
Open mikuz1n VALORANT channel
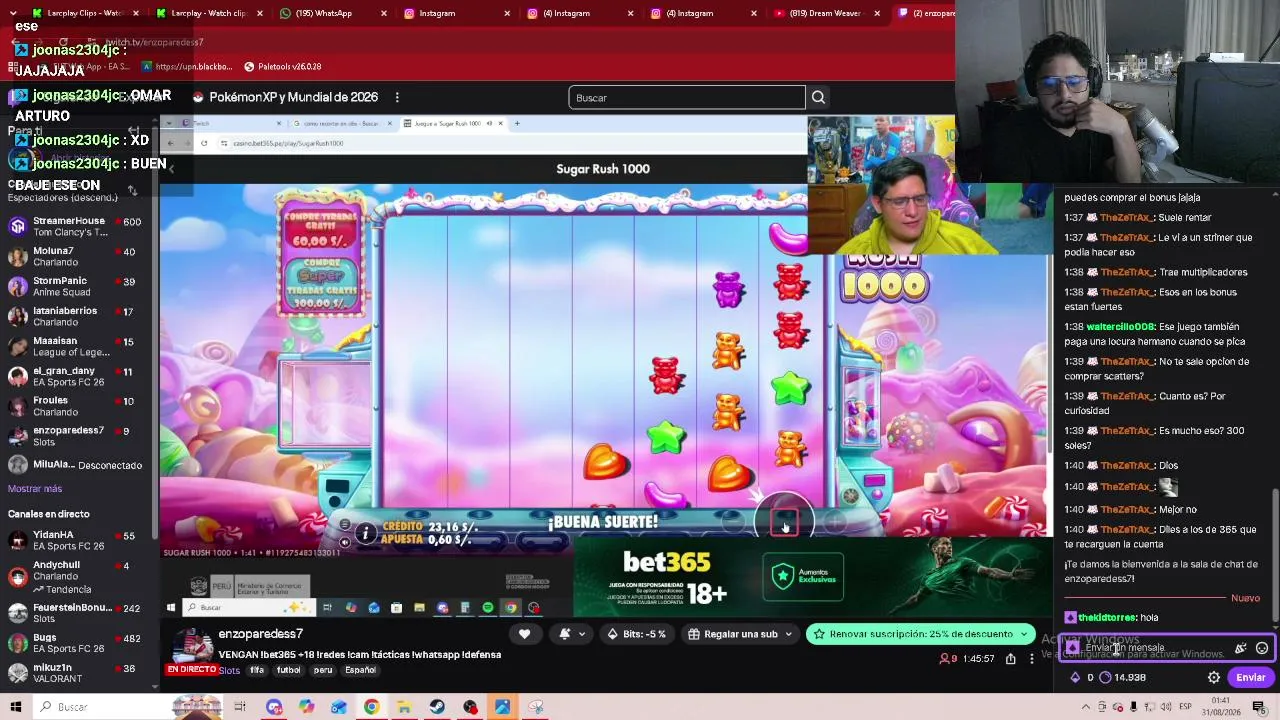coord(78,672)
